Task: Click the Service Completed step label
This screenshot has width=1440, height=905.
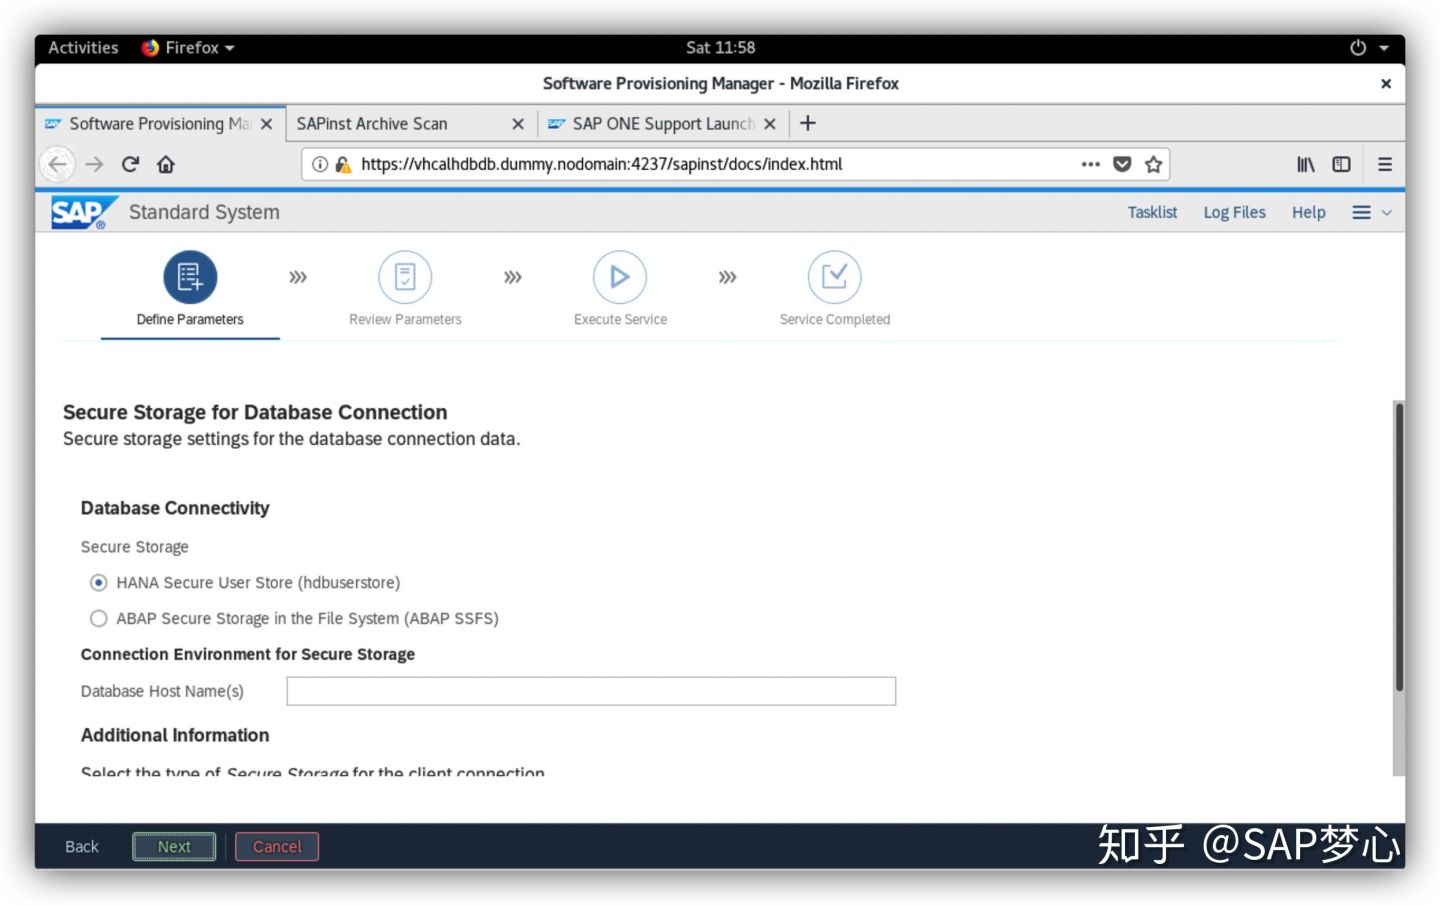Action: coord(835,320)
